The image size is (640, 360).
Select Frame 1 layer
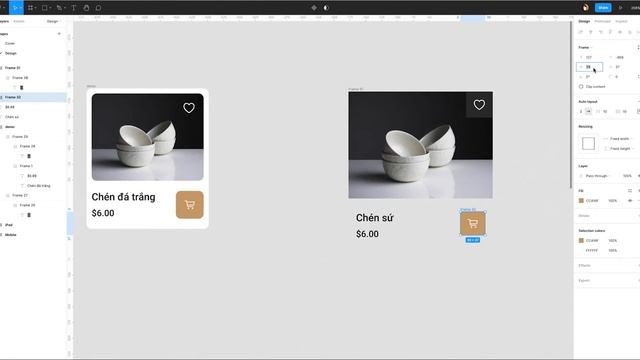[26, 166]
